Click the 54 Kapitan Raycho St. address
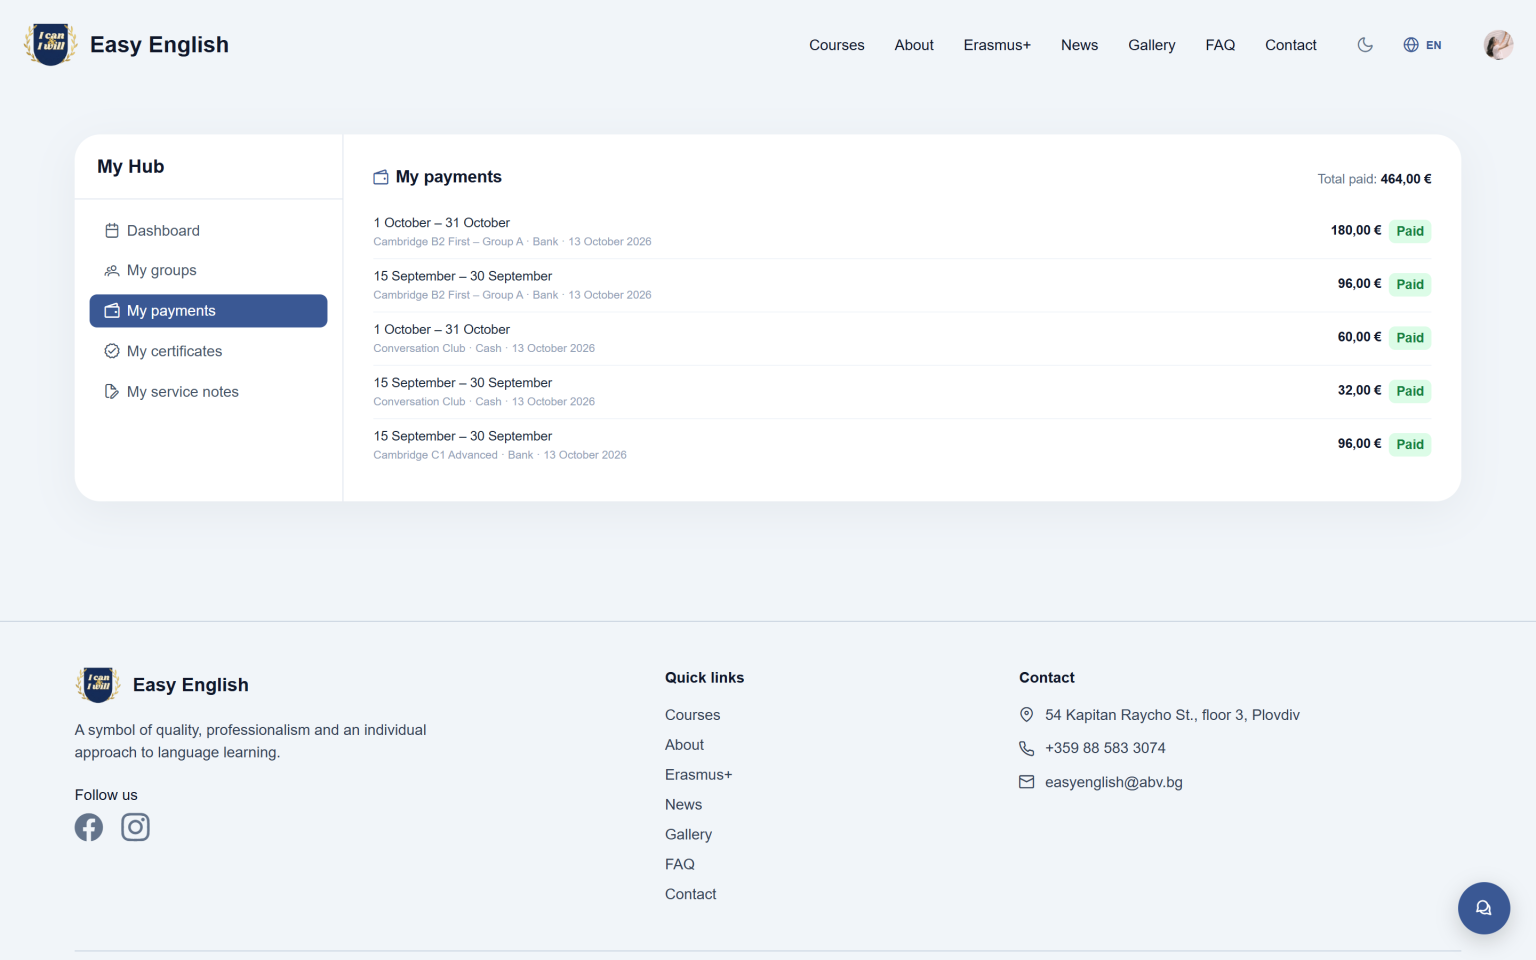 point(1172,715)
